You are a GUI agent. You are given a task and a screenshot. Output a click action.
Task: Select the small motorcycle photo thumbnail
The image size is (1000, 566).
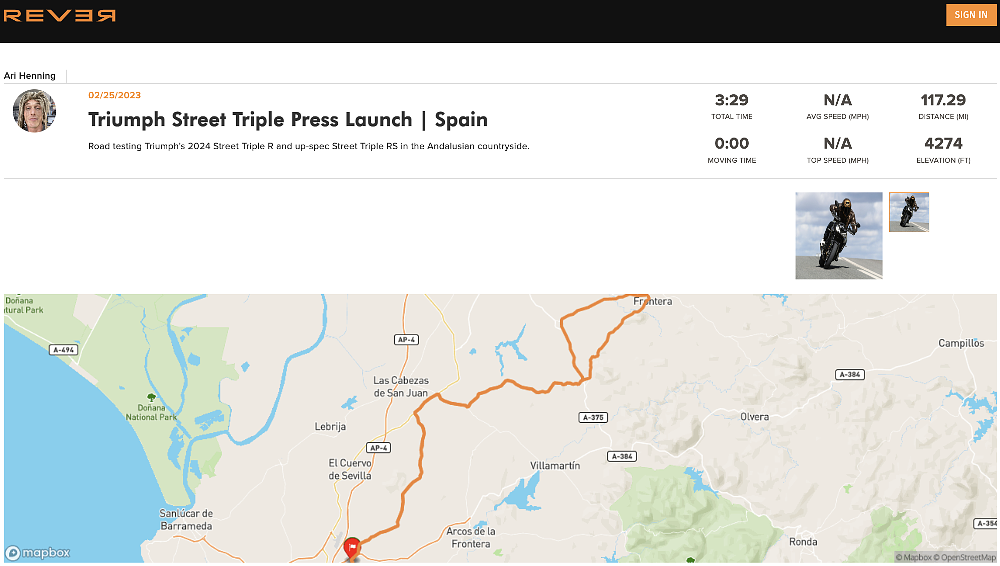tap(909, 212)
